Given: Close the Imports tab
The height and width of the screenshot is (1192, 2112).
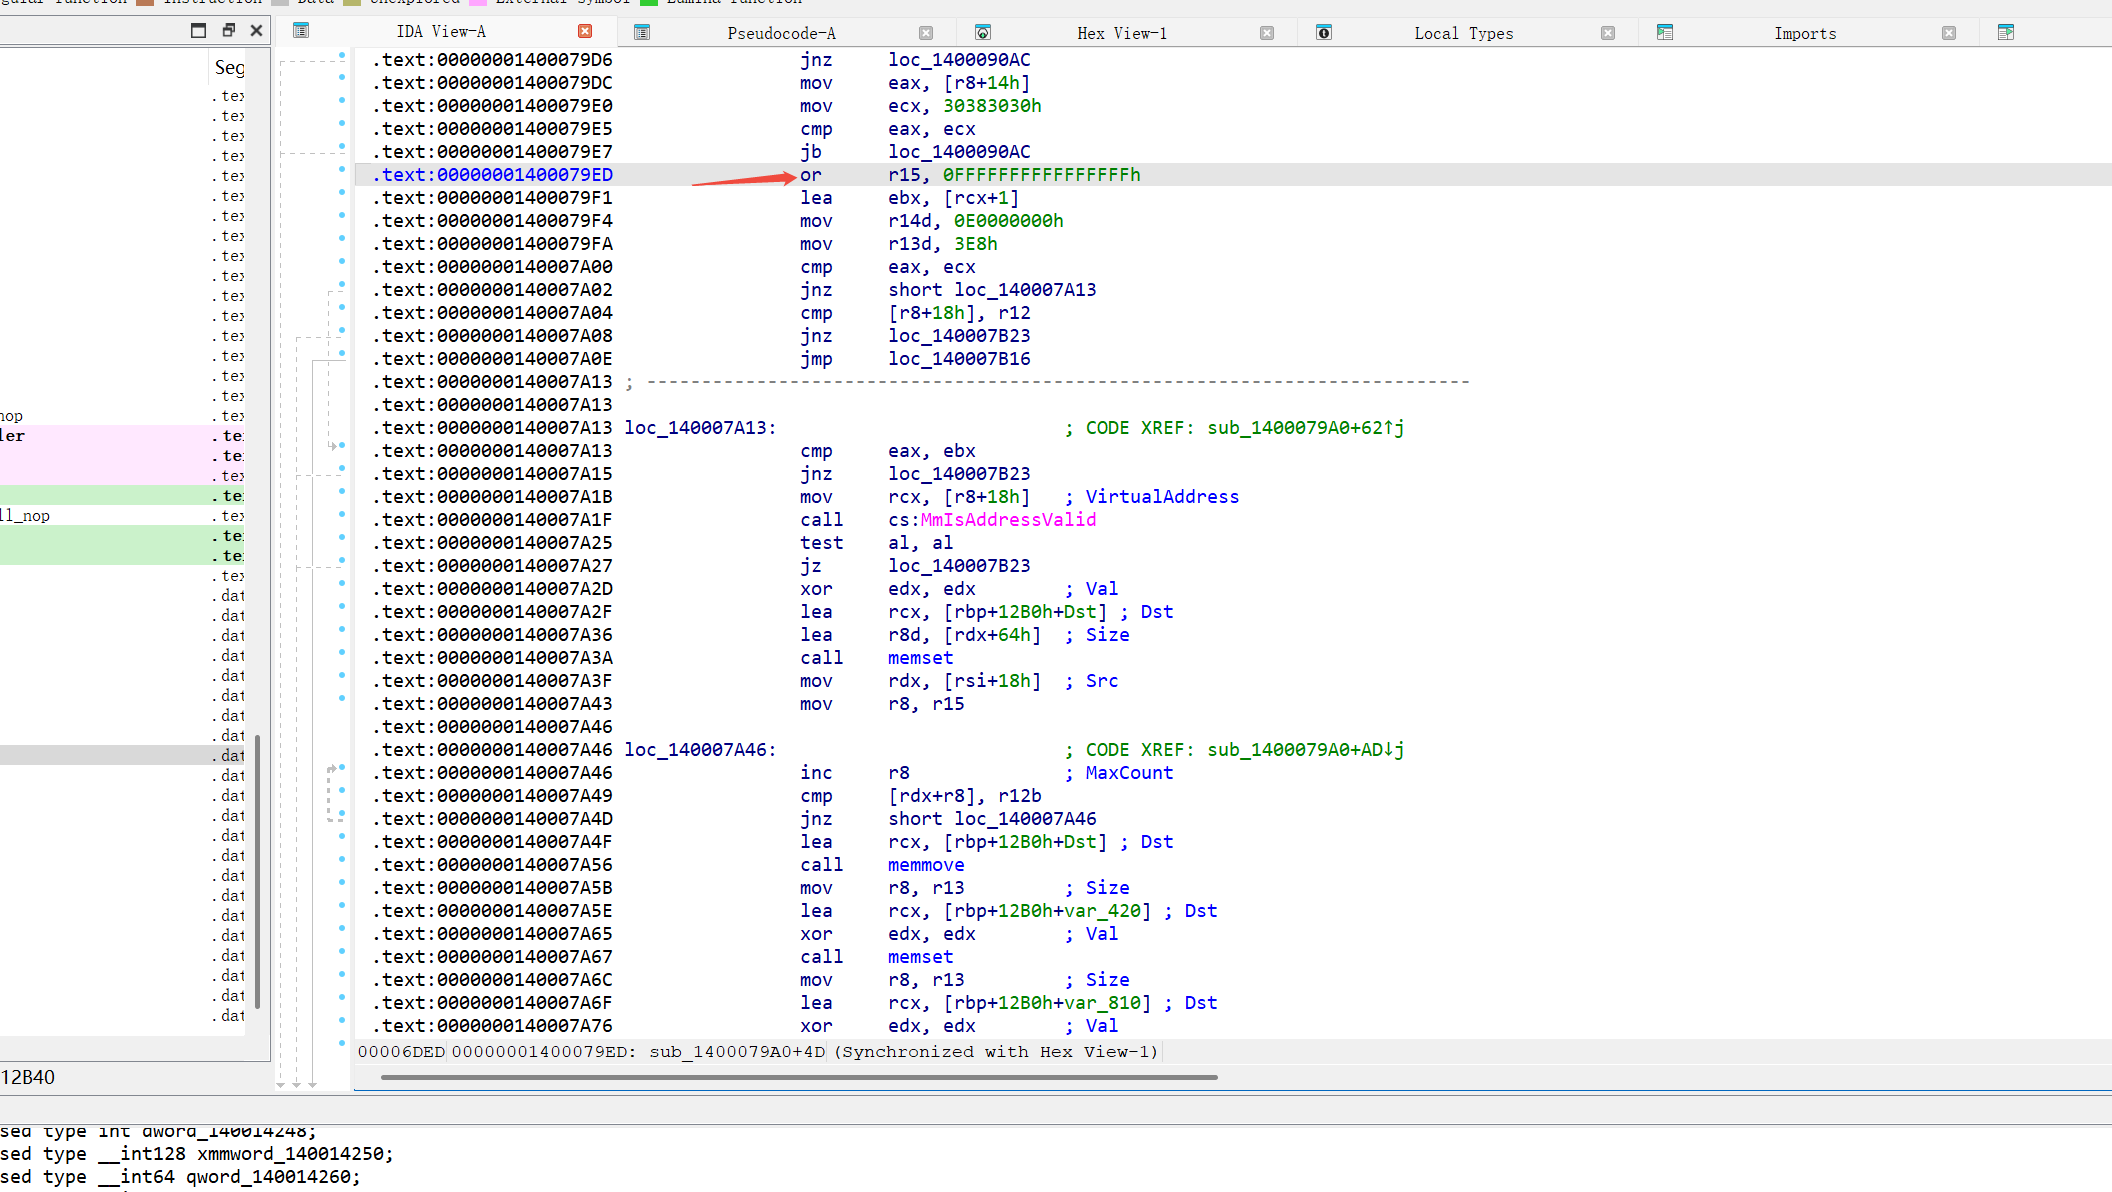Looking at the screenshot, I should [1949, 33].
